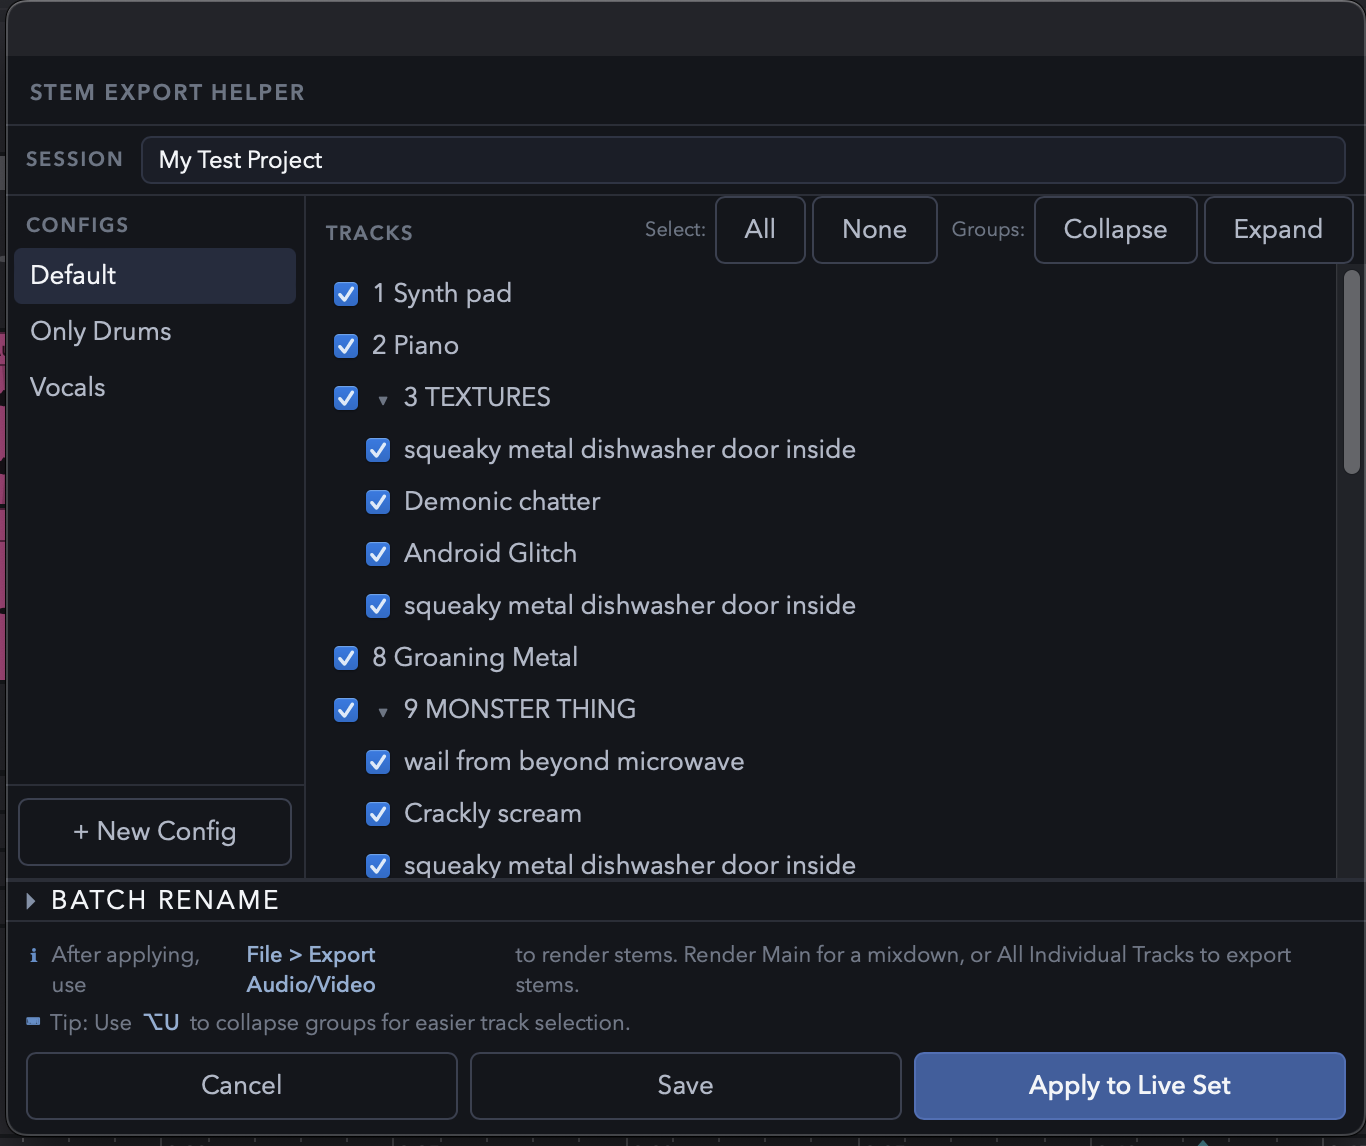The image size is (1366, 1146).
Task: Toggle the 3 TEXTURES group checkbox
Action: pyautogui.click(x=346, y=398)
